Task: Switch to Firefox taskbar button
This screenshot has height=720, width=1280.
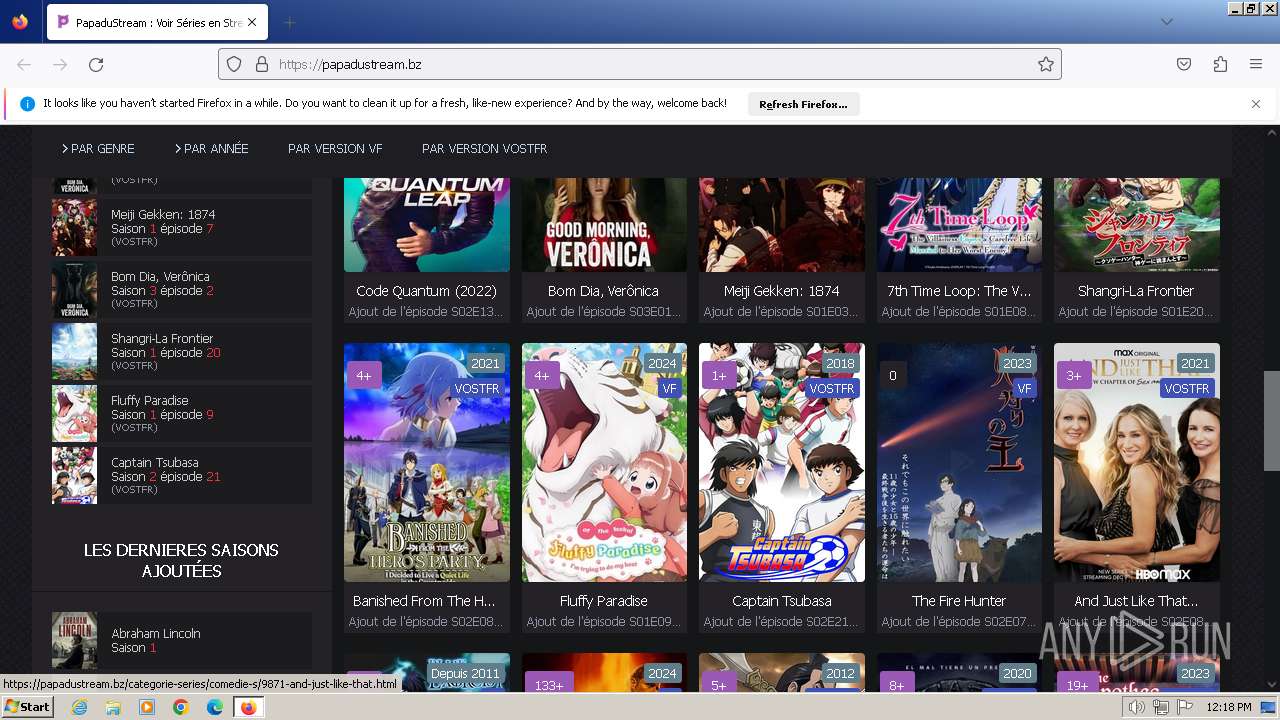Action: (x=248, y=707)
